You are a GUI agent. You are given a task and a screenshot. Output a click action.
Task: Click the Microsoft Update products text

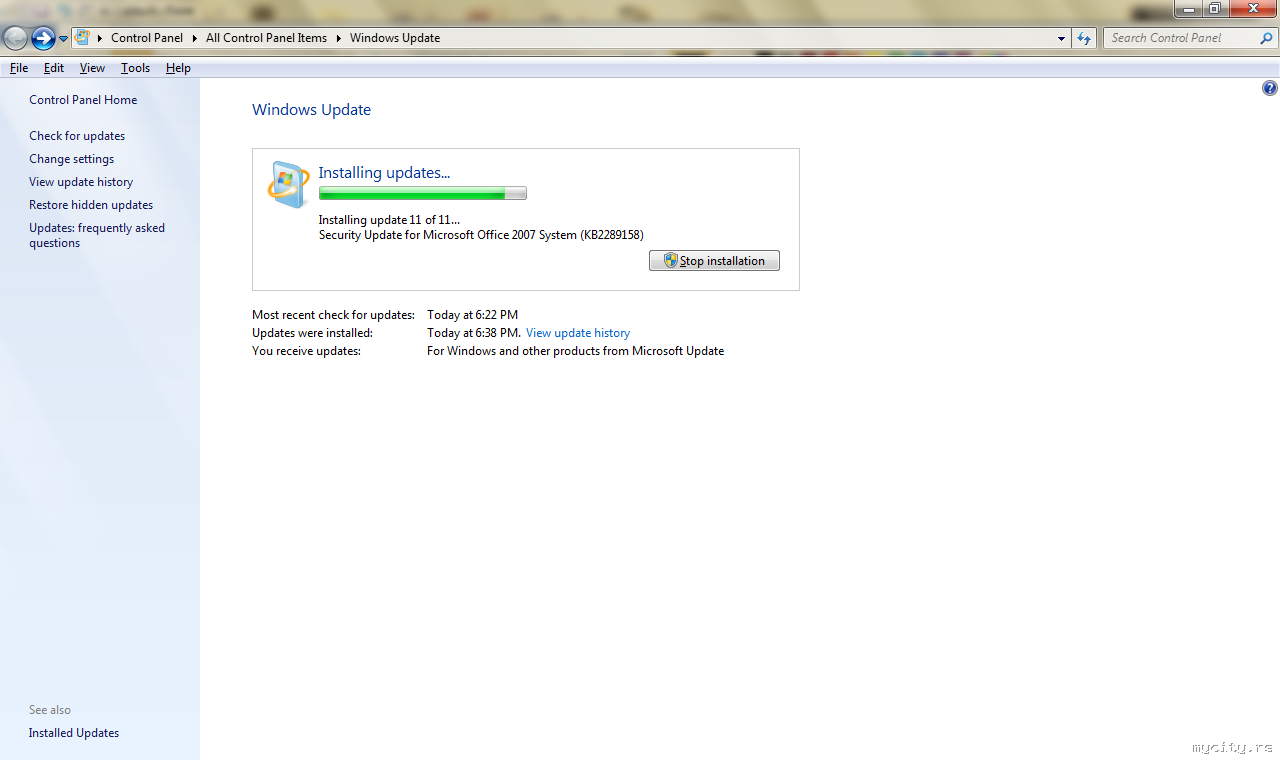575,351
